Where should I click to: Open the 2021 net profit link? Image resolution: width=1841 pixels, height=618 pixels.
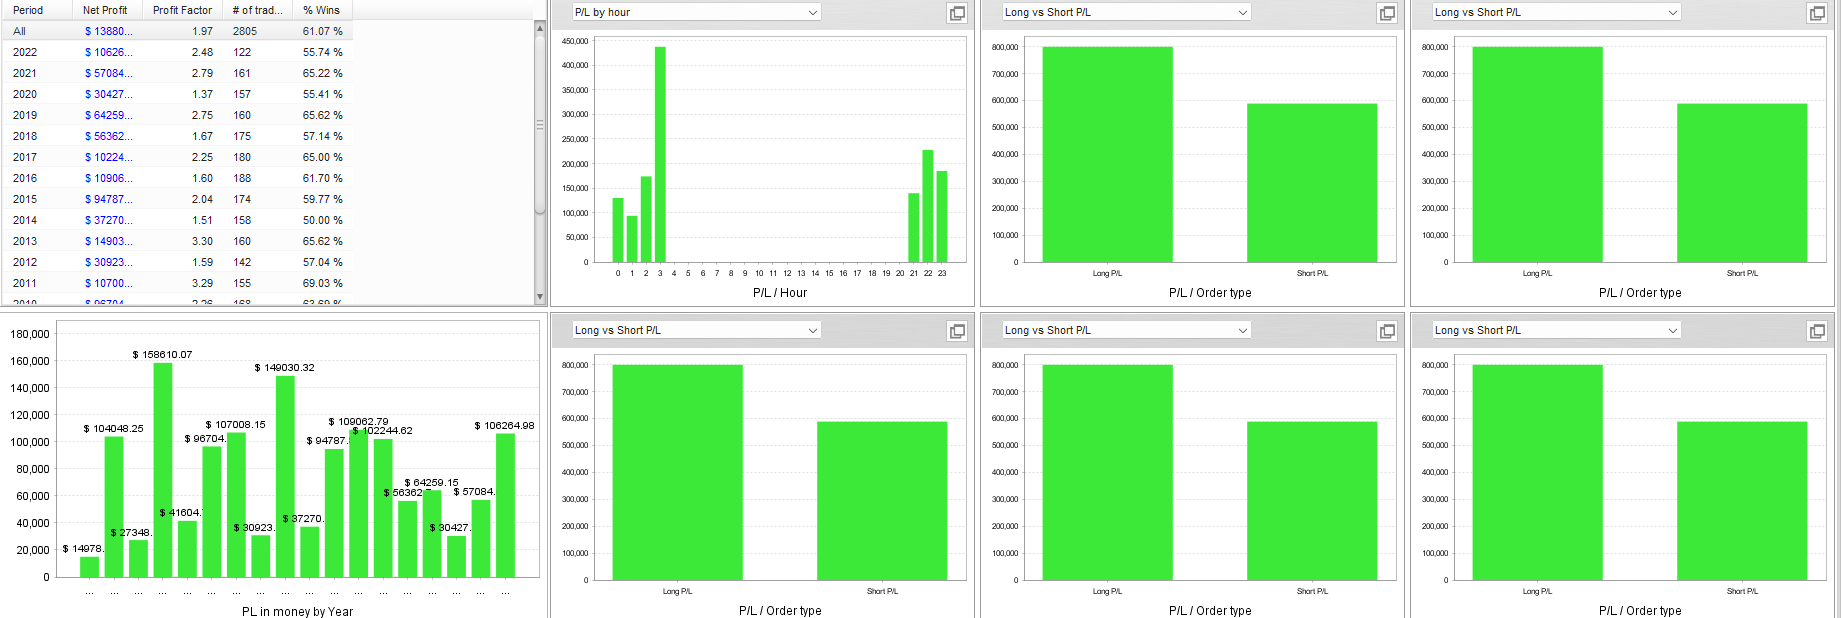(x=108, y=73)
